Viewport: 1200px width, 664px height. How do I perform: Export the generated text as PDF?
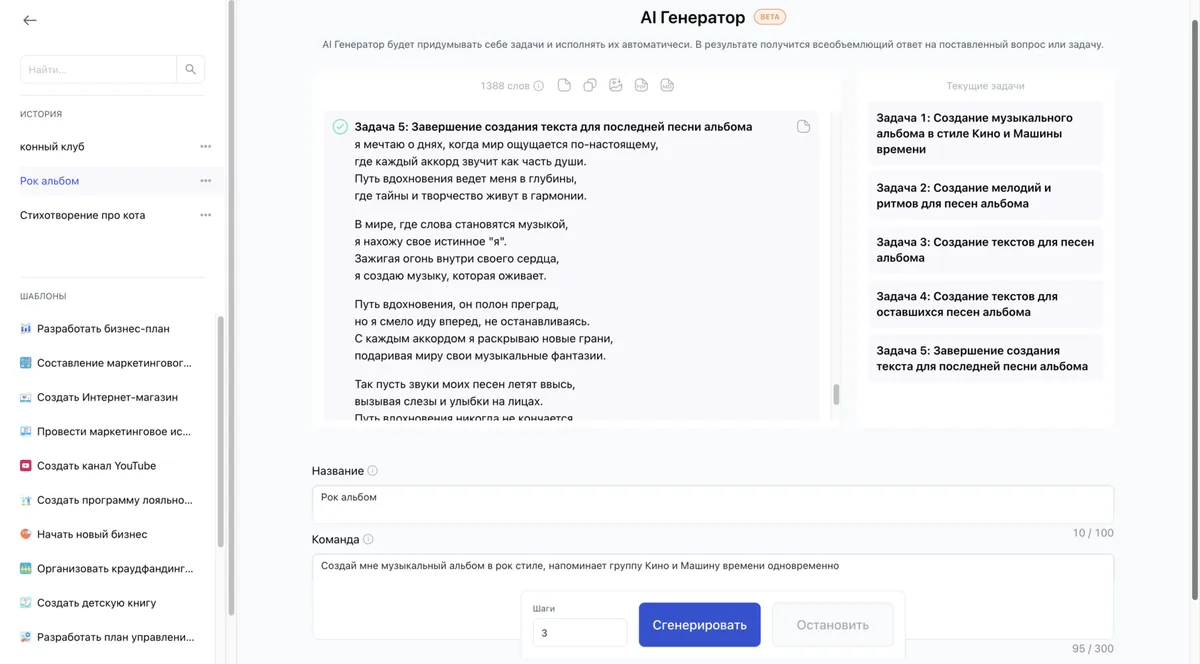click(x=640, y=85)
